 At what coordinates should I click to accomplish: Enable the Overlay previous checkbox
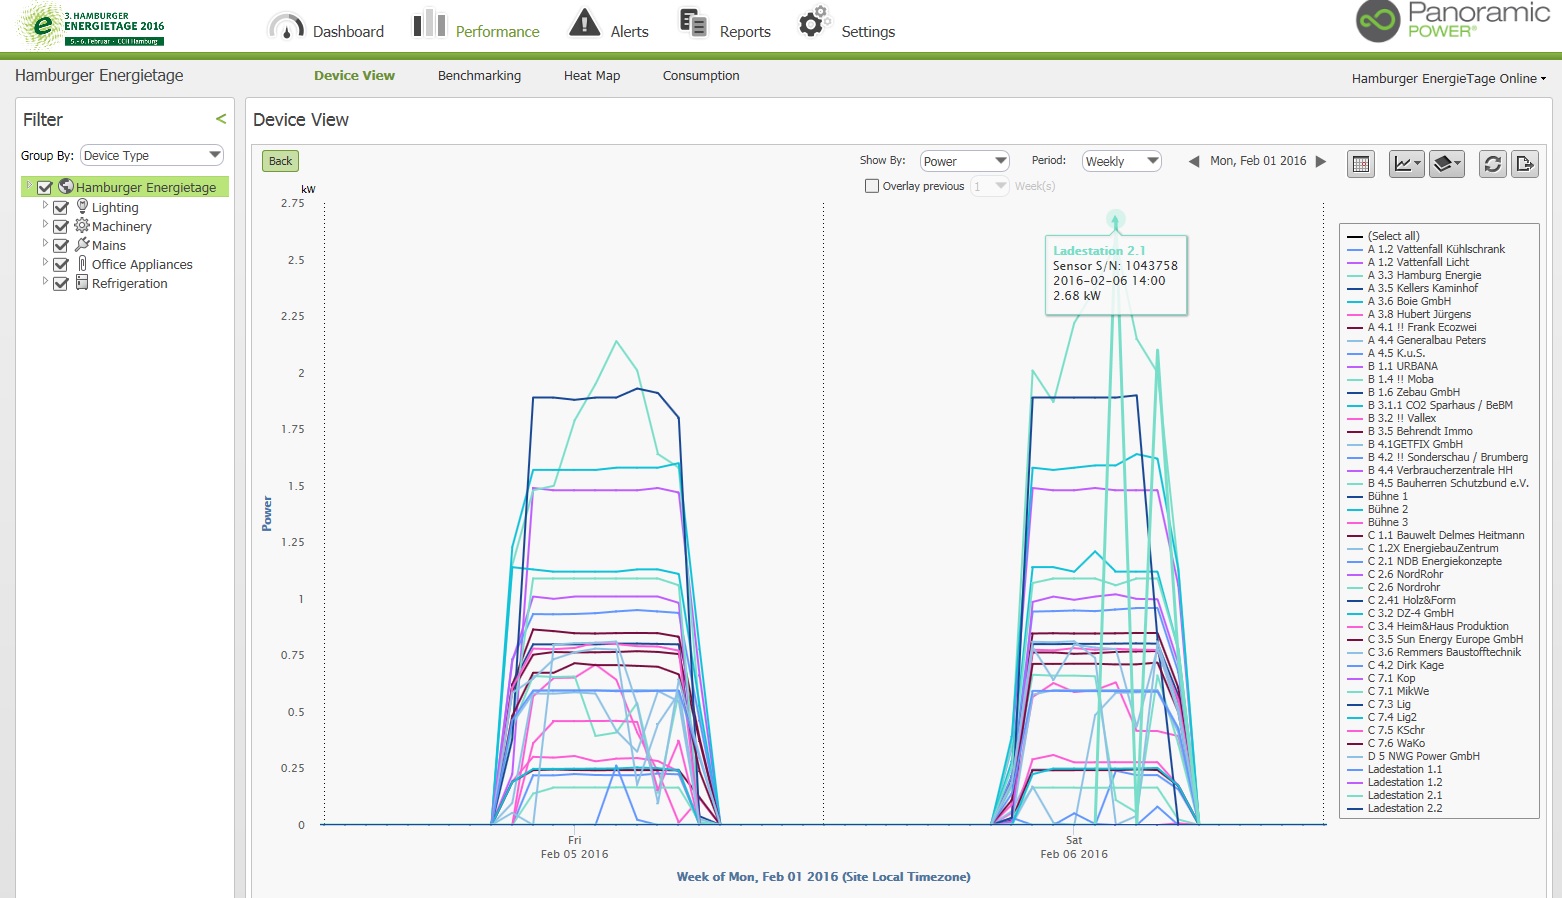[872, 186]
